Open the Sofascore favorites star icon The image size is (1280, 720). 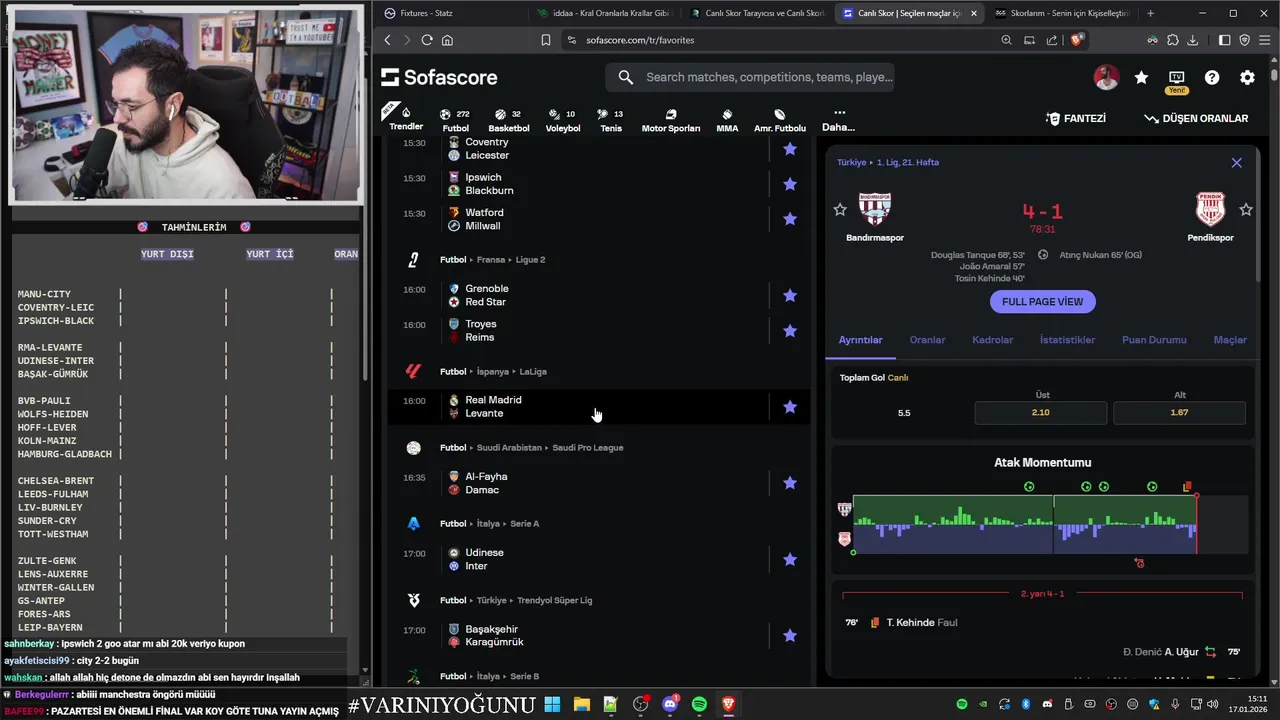coord(1141,77)
